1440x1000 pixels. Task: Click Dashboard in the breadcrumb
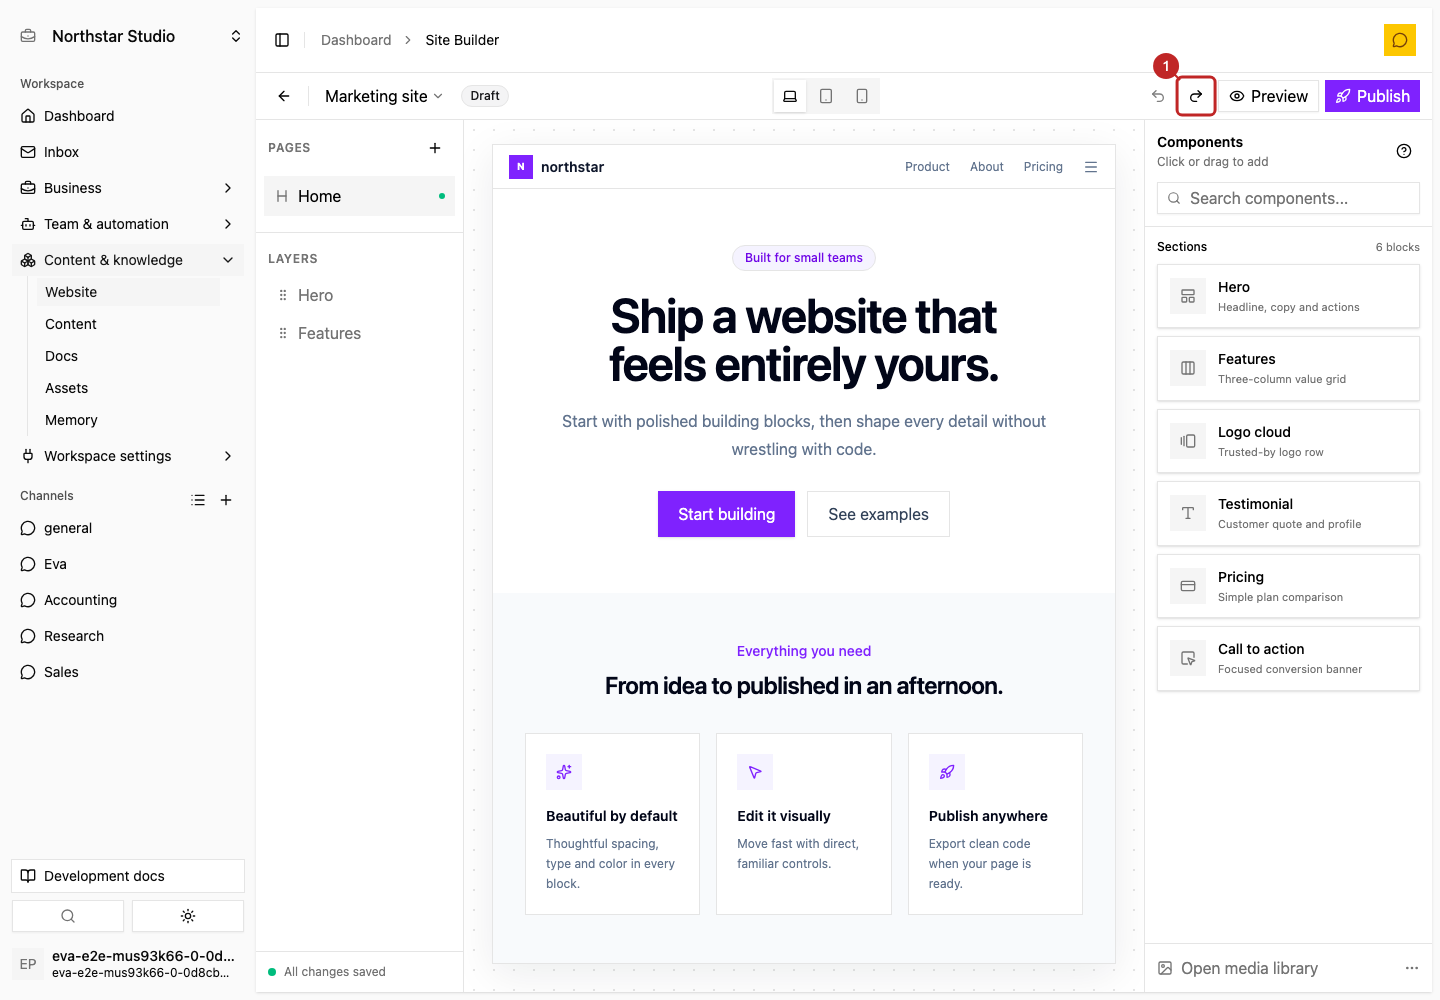coord(356,40)
